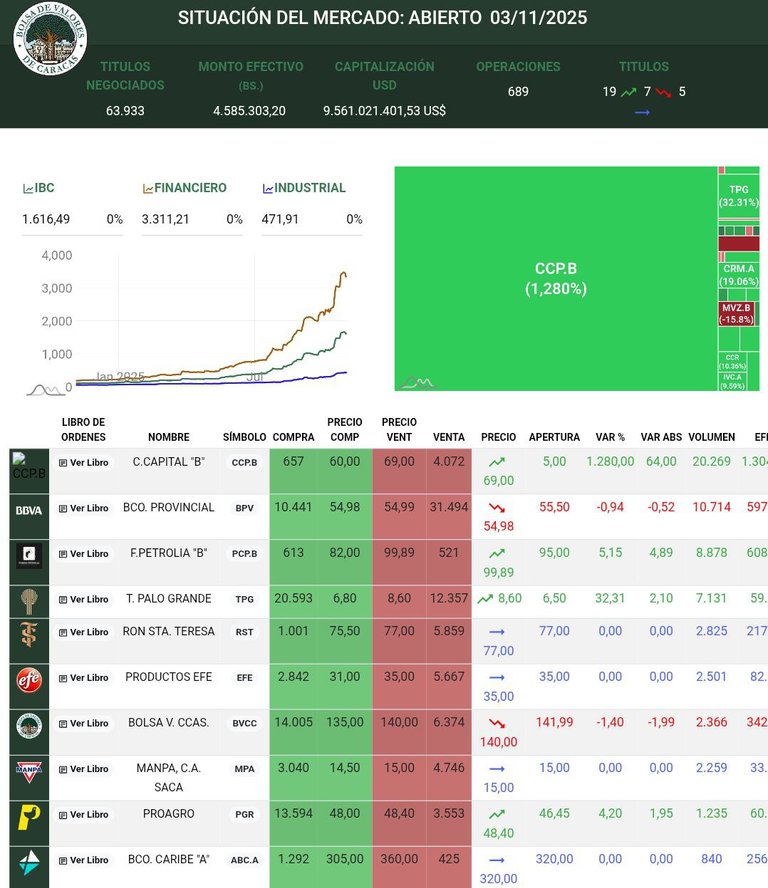Open Ver Libro for T. PALO GRANDE
The width and height of the screenshot is (768, 888).
click(84, 599)
